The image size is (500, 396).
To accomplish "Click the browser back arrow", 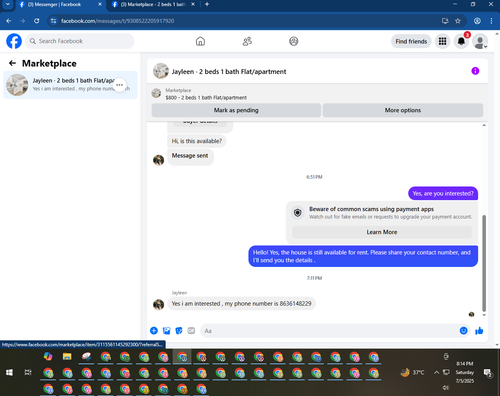I will 9,21.
